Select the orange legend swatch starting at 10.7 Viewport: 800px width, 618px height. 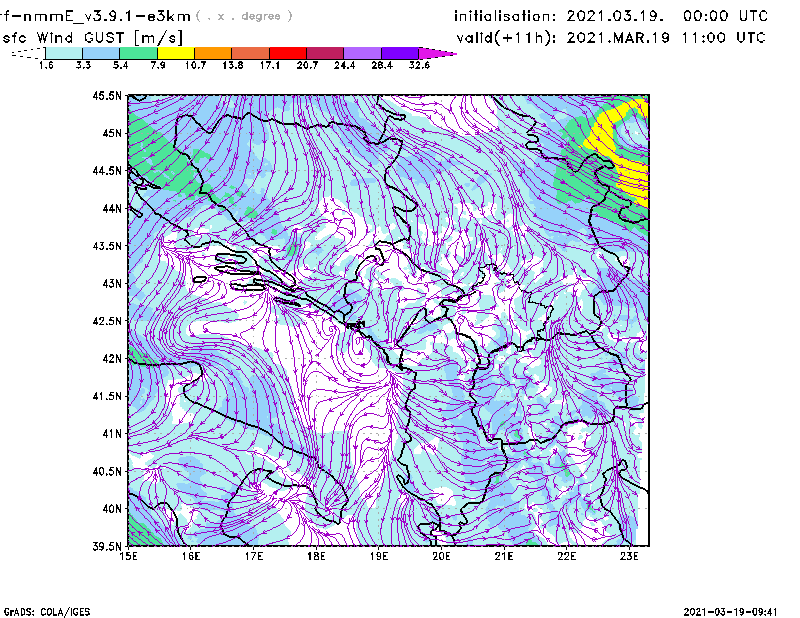(213, 53)
